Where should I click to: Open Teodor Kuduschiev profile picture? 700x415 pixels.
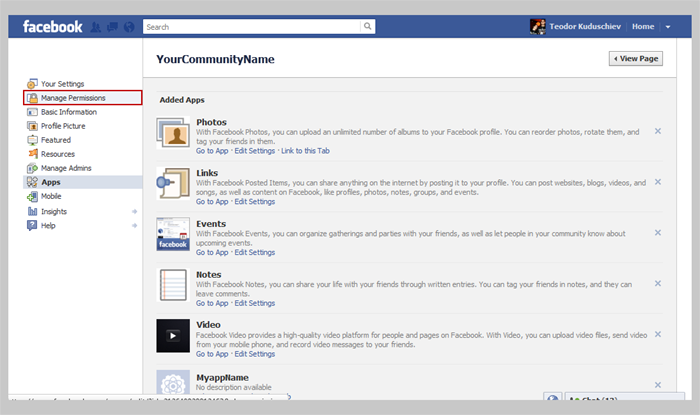[538, 26]
